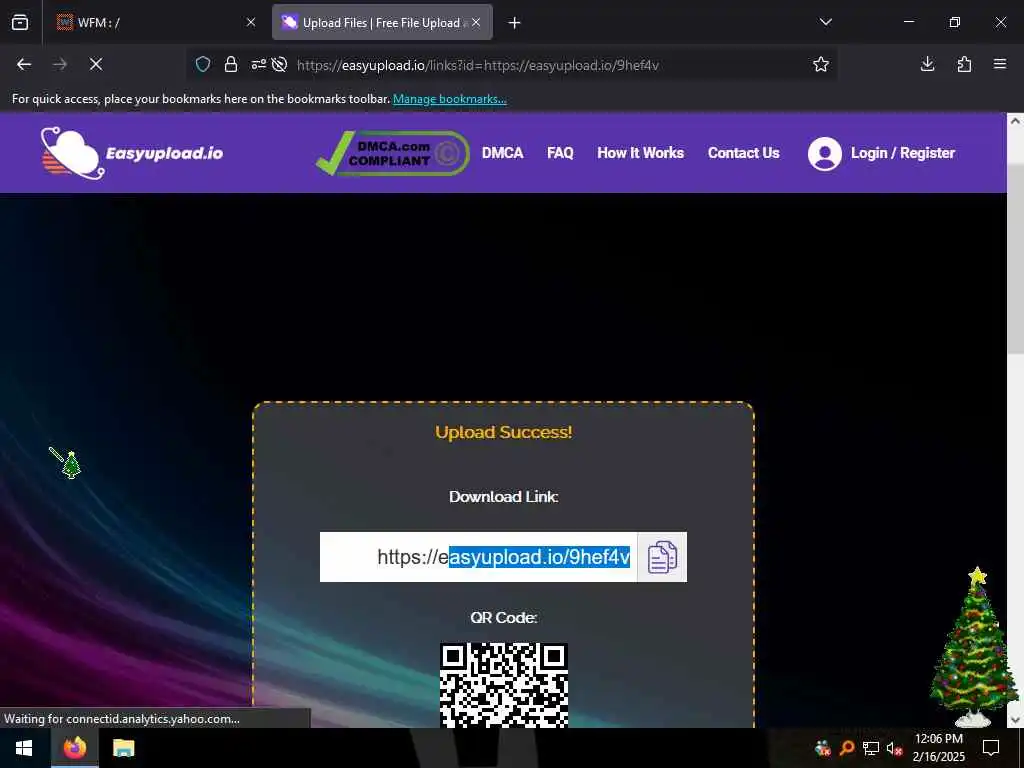
Task: Open the site permissions icon in address bar
Action: coord(259,64)
